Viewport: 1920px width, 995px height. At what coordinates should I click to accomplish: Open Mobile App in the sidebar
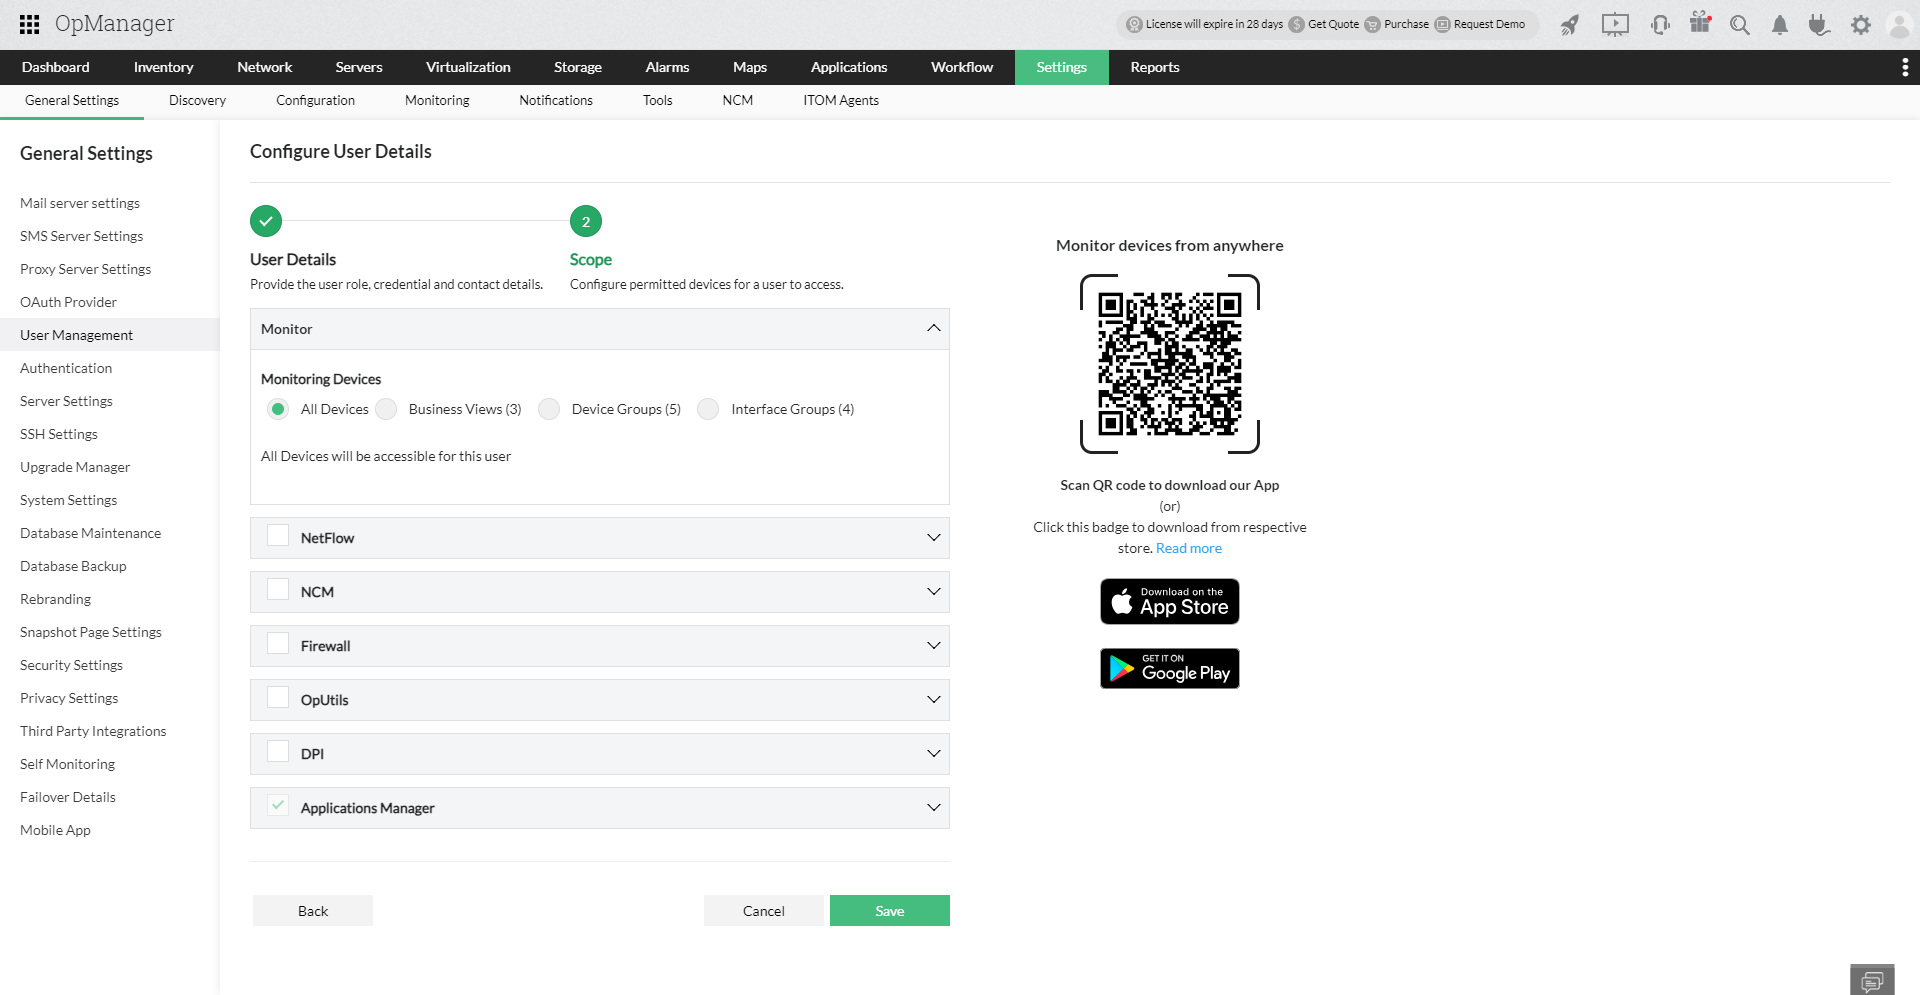55,830
